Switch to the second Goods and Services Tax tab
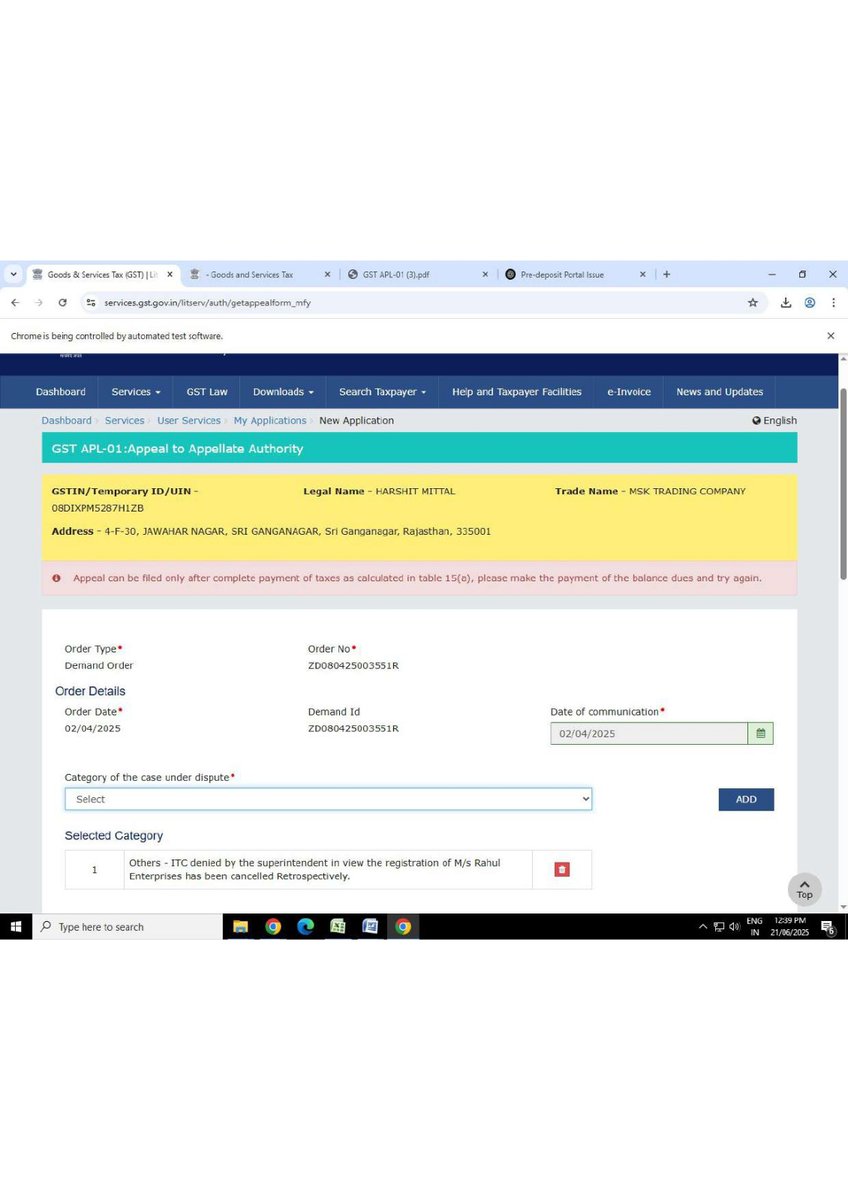The image size is (848, 1200). click(x=260, y=274)
